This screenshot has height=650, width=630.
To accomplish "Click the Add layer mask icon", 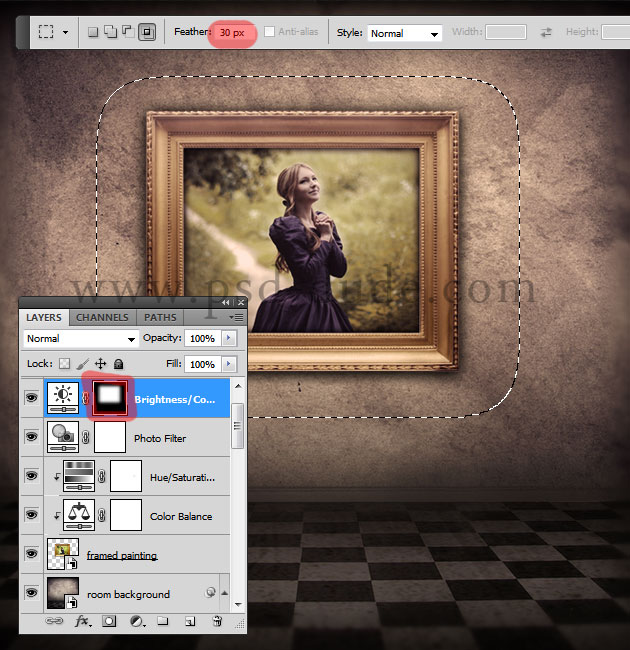I will coord(109,621).
